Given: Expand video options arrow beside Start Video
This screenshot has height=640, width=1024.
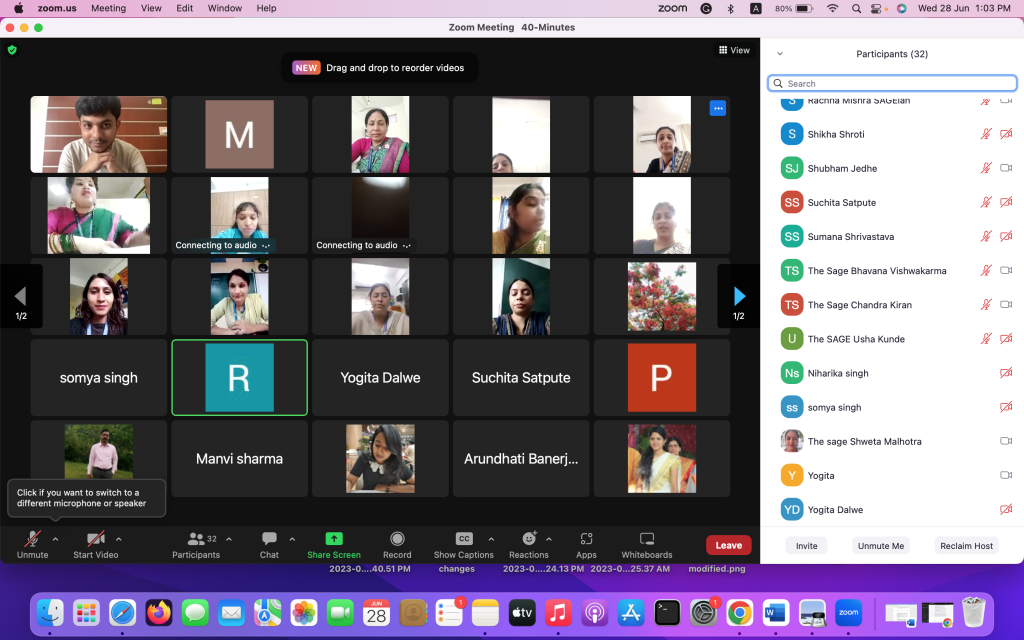Looking at the screenshot, I should click(119, 538).
